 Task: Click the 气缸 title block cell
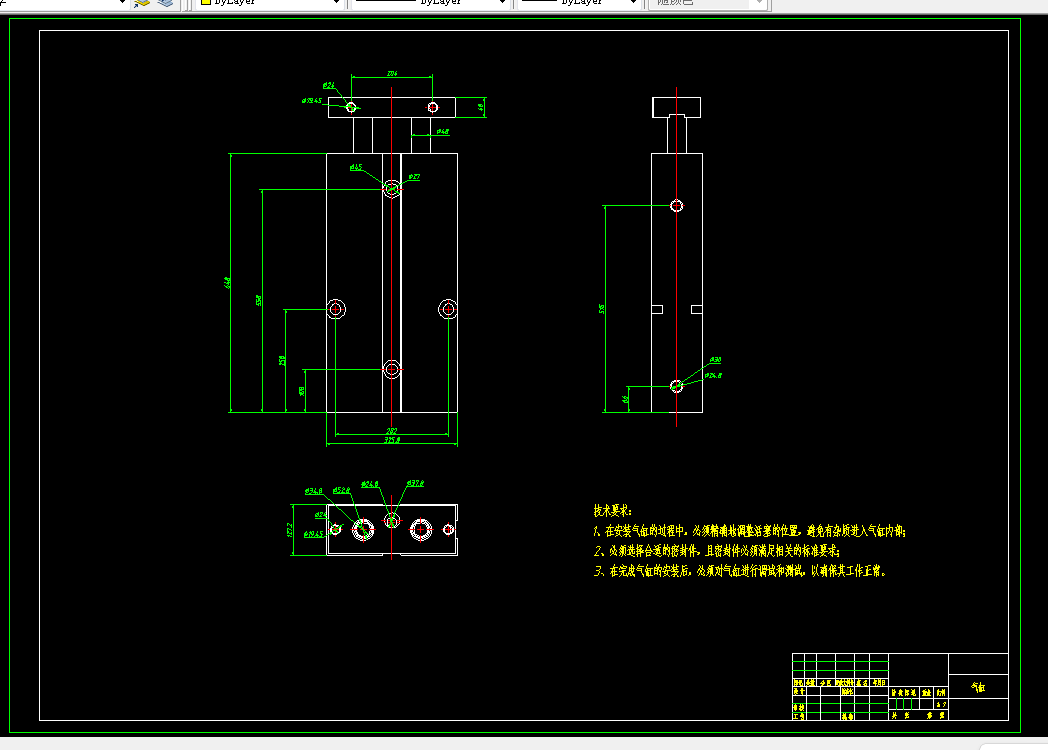click(x=978, y=687)
